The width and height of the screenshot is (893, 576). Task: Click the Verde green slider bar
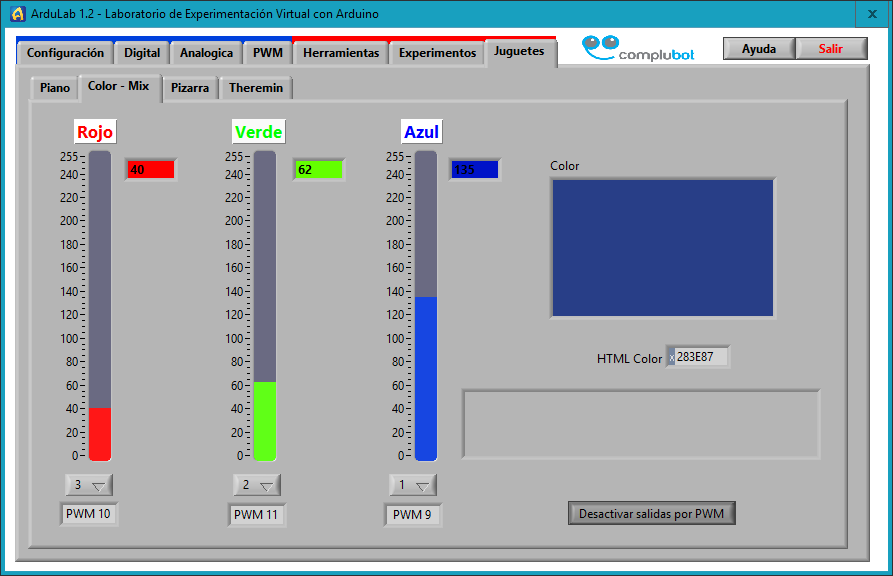264,305
